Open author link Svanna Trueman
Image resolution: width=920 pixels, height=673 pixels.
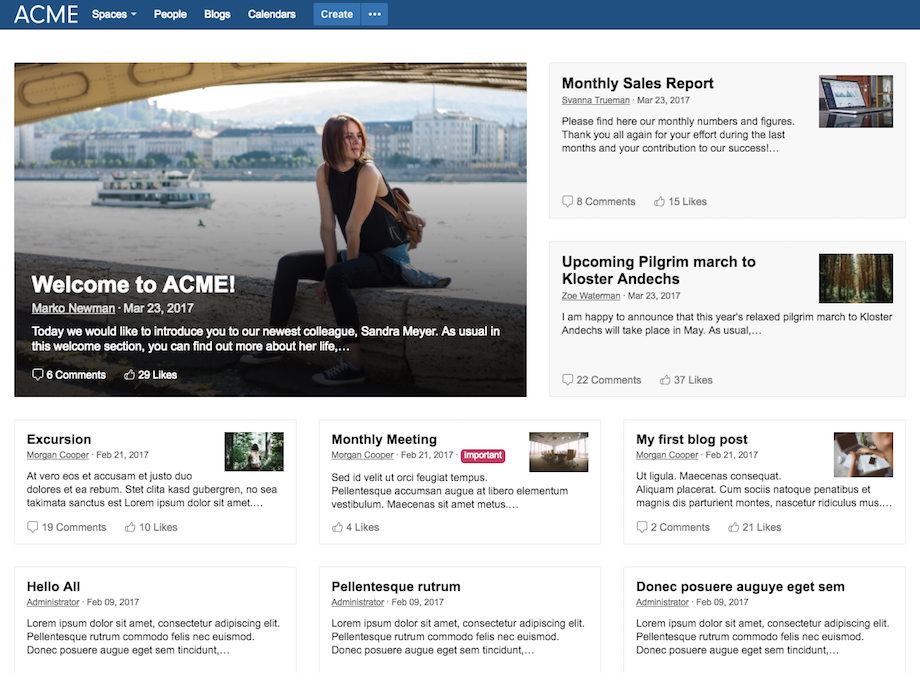596,100
